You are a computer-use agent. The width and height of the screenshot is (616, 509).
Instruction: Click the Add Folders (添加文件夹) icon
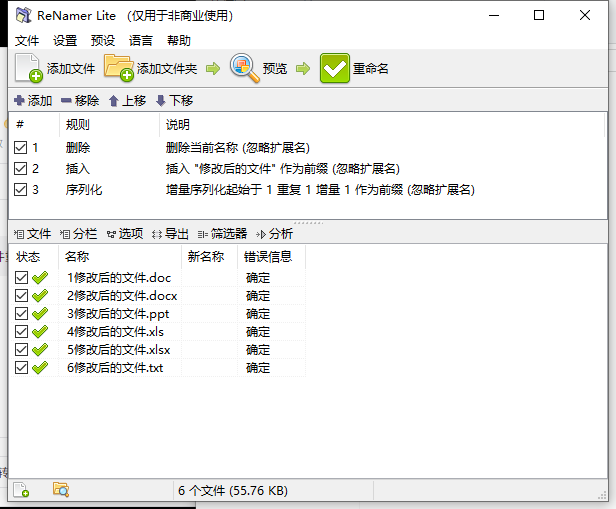[119, 68]
